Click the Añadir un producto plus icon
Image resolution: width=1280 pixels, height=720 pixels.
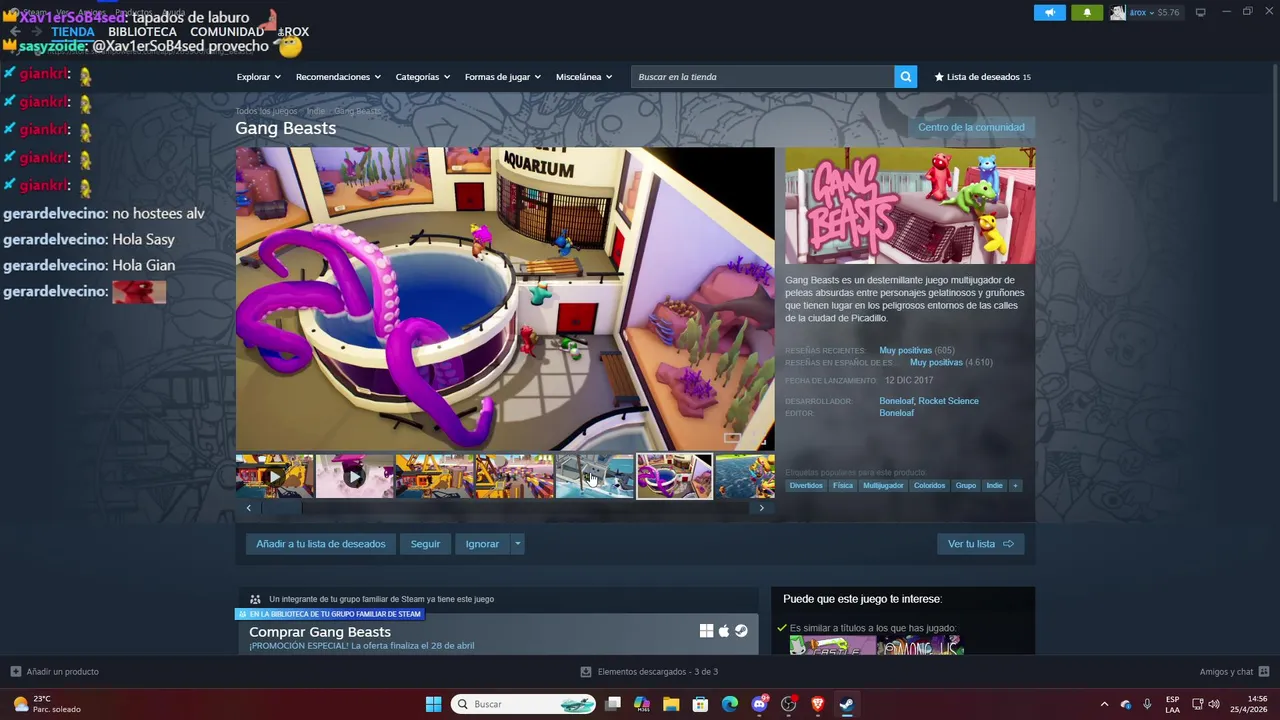coord(15,672)
